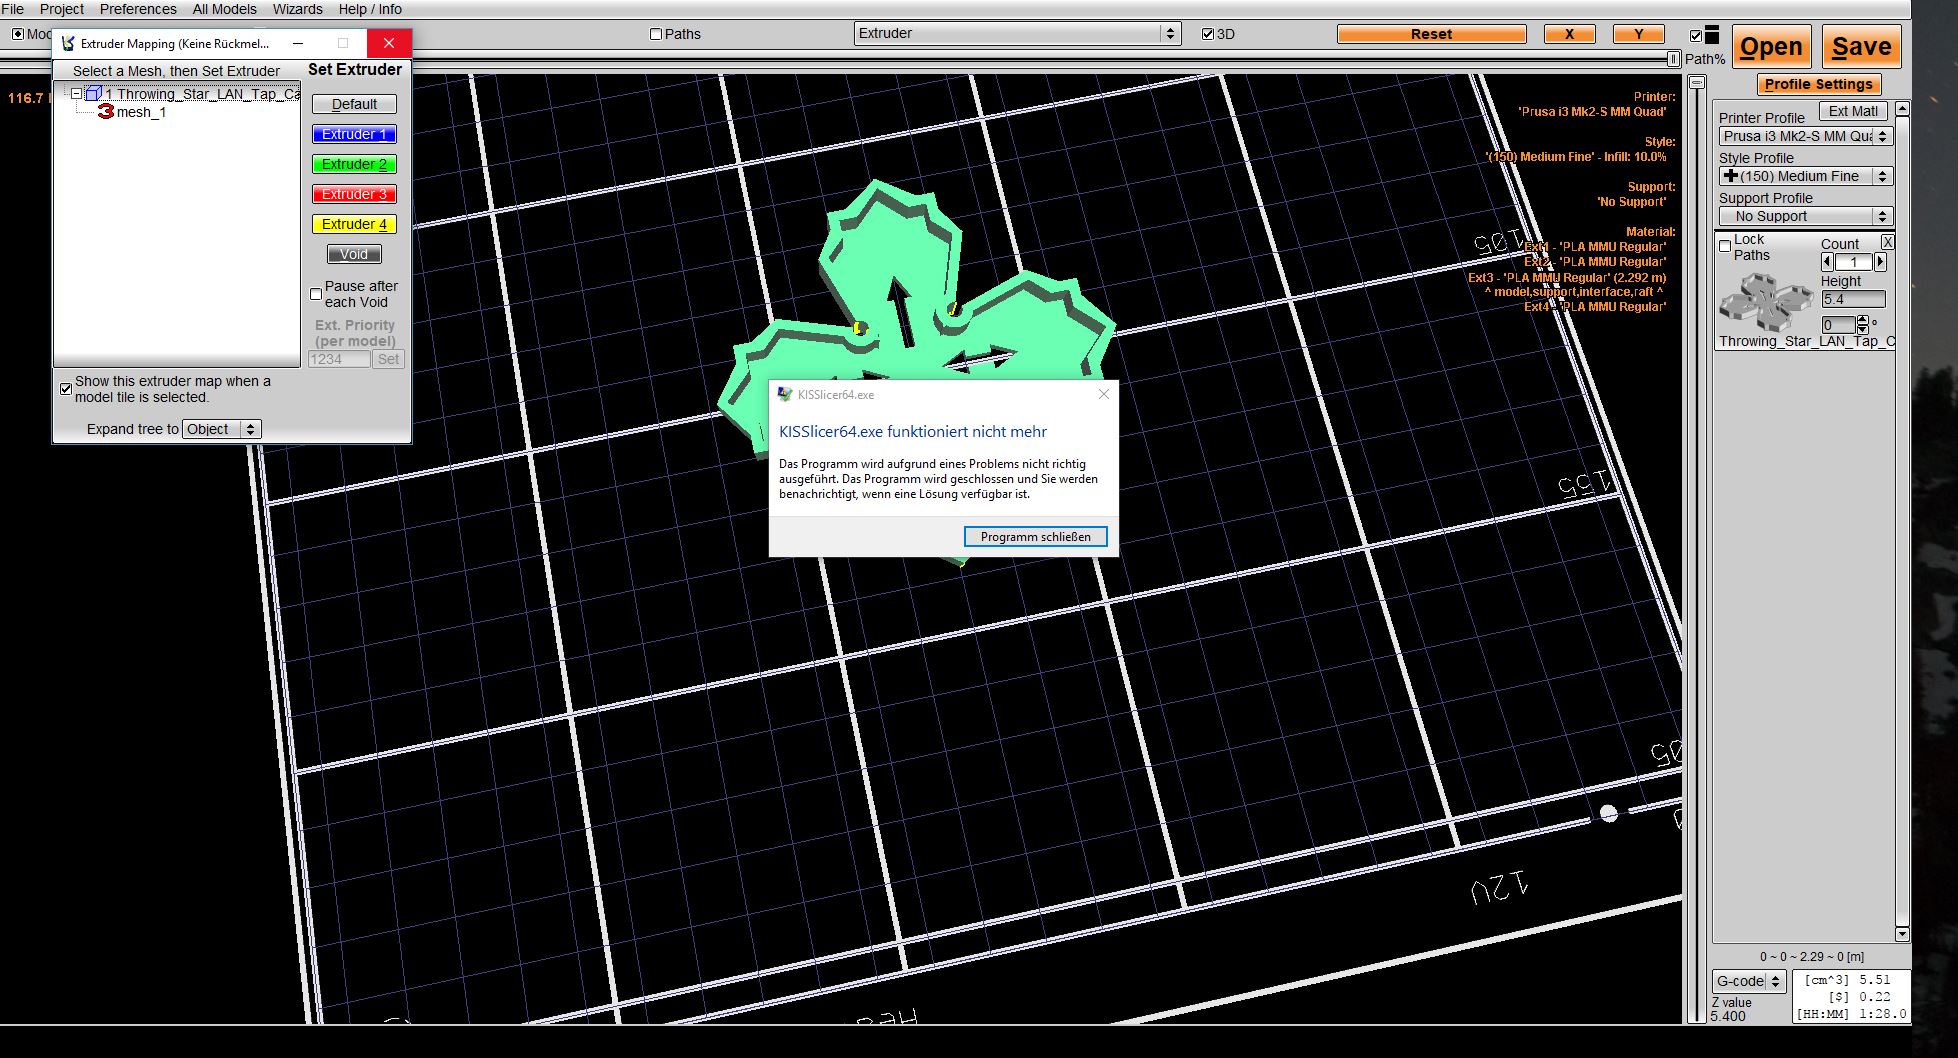1958x1058 pixels.
Task: Toggle the checkbox above Path%
Action: point(1696,36)
